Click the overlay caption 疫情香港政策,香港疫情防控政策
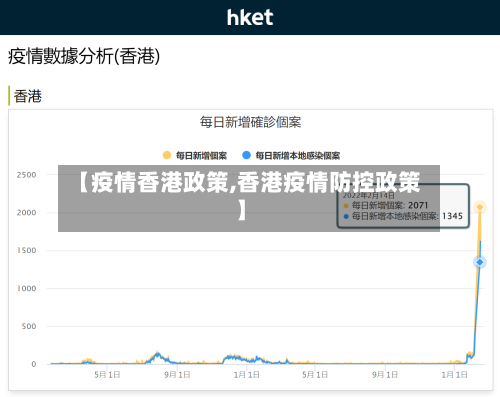Viewport: 500px width, 397px height. (x=249, y=195)
